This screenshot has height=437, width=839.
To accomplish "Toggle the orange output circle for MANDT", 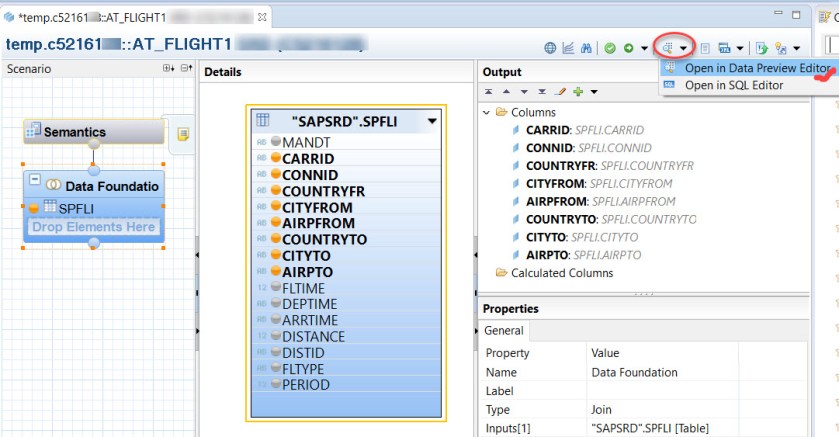I will (x=275, y=143).
